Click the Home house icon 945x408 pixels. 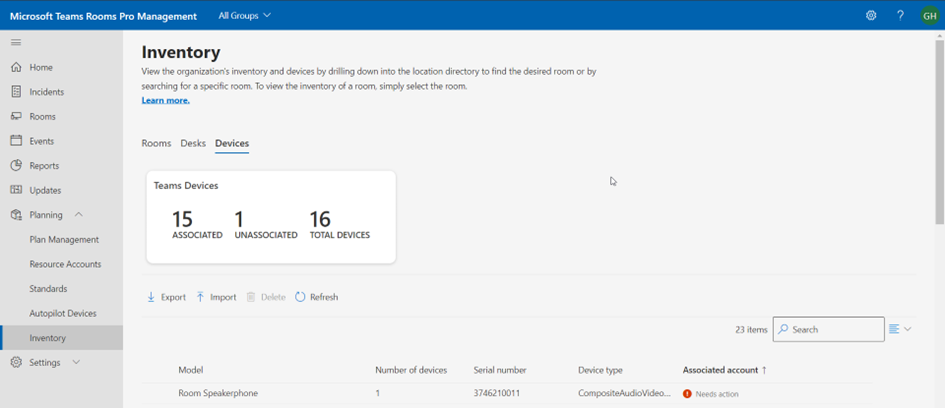click(x=16, y=67)
